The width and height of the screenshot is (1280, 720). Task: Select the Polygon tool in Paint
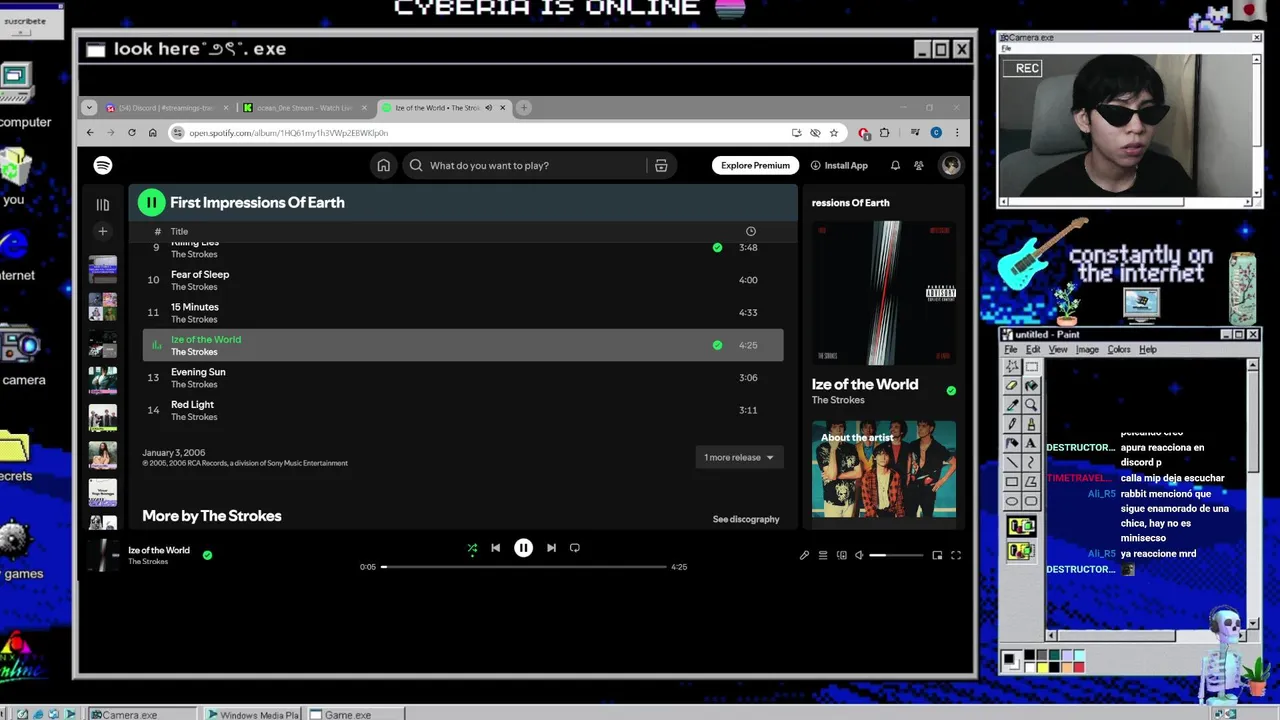click(x=1031, y=481)
